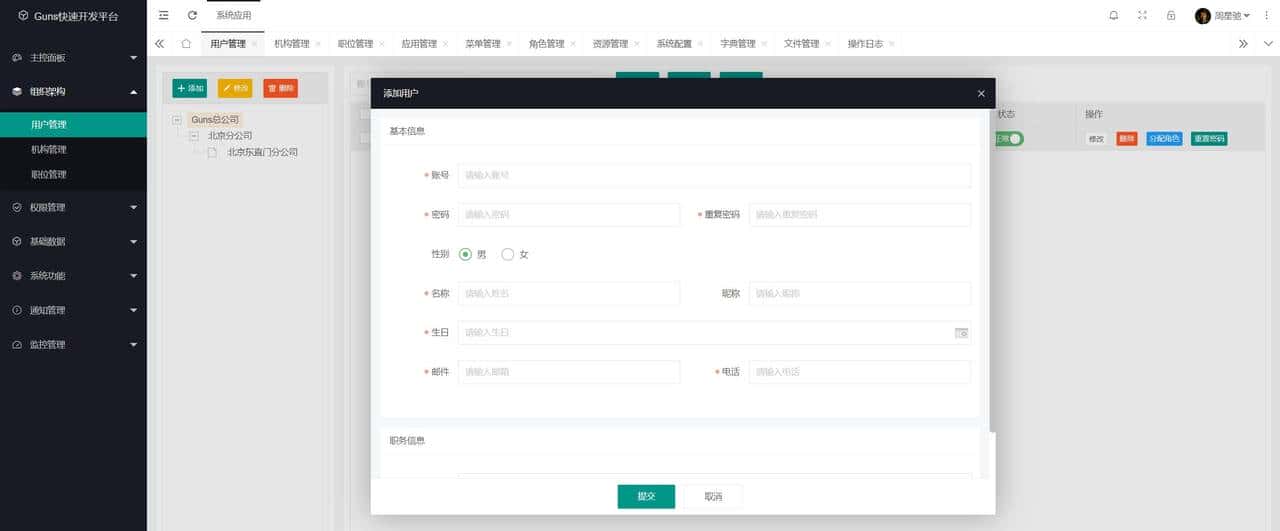
Task: Open 职位管理 in the sidebar
Action: click(x=73, y=175)
